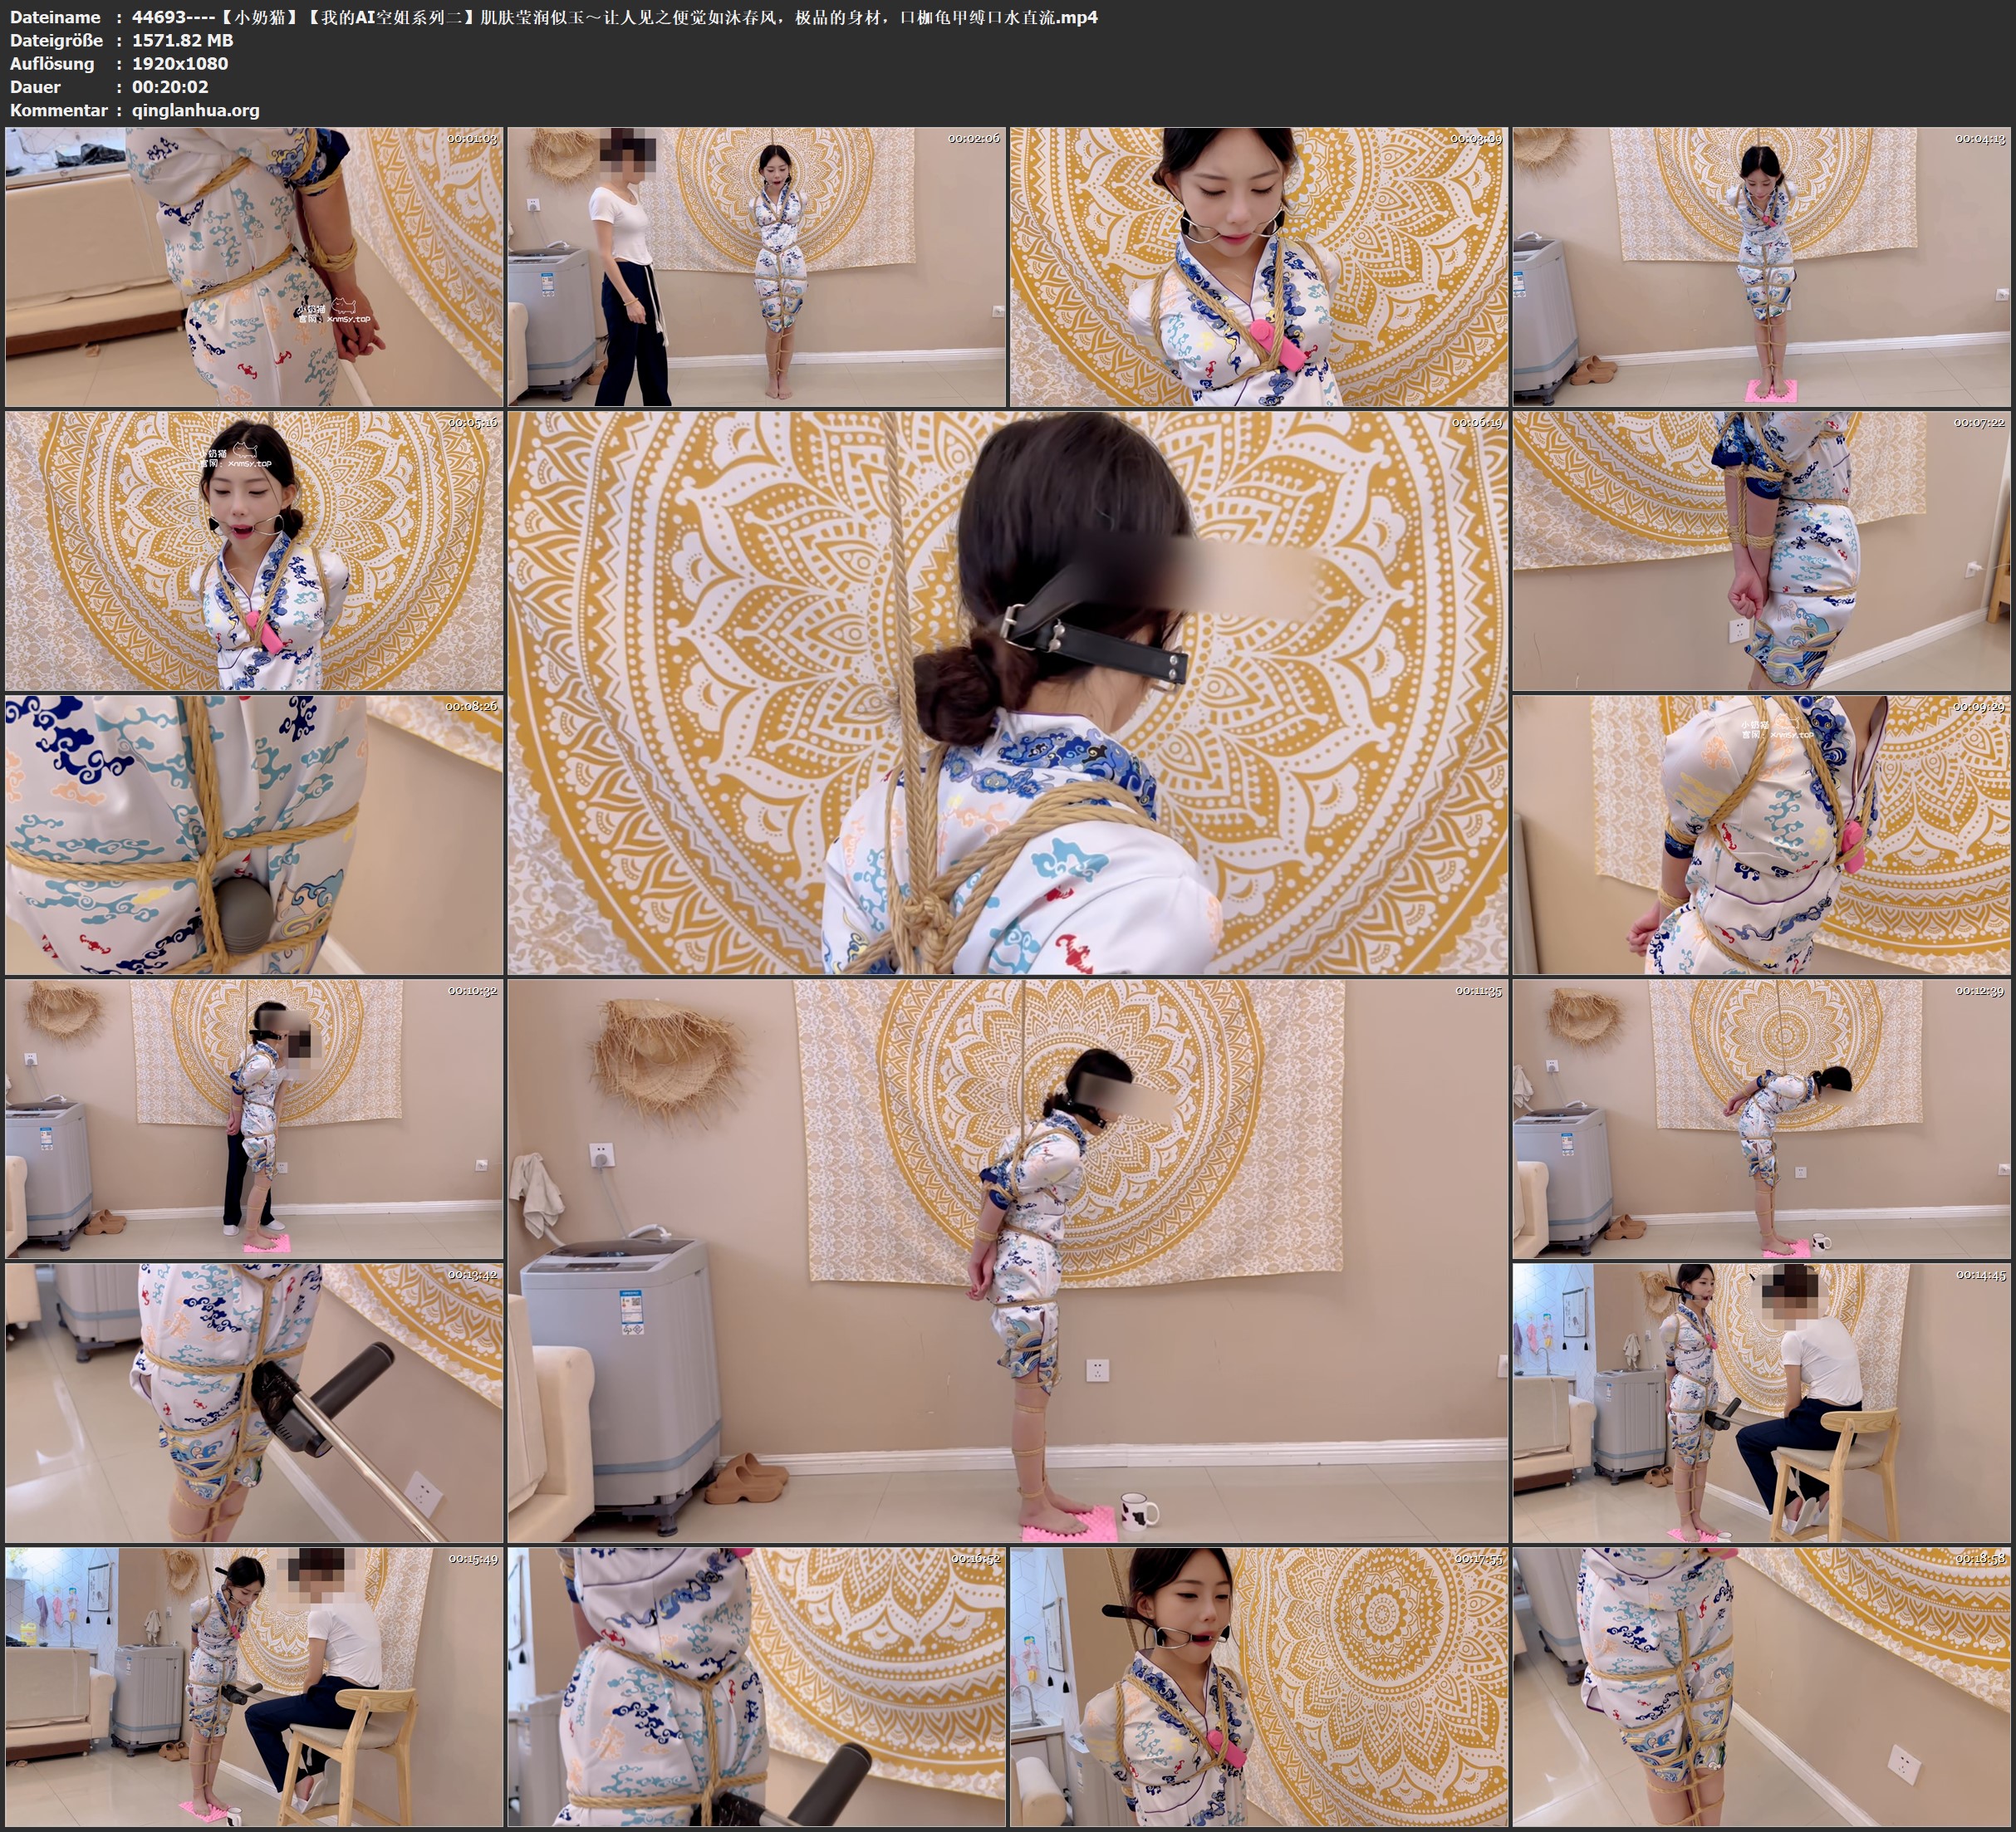Open the frame timestamped 00:14:45
The image size is (2016, 1832).
(x=1761, y=1402)
